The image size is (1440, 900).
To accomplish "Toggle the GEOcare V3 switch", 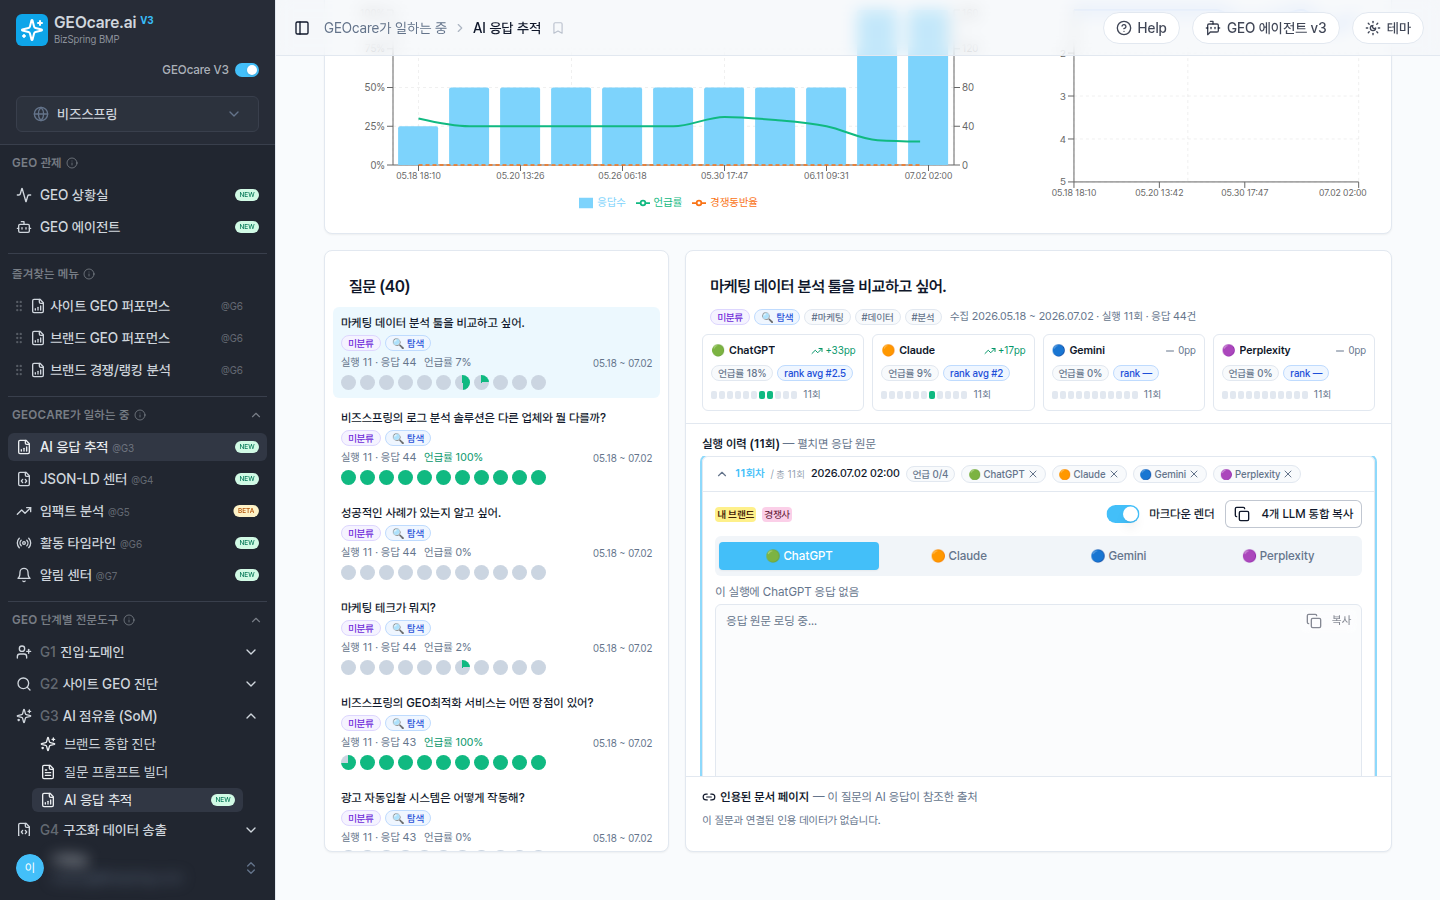I will (247, 70).
